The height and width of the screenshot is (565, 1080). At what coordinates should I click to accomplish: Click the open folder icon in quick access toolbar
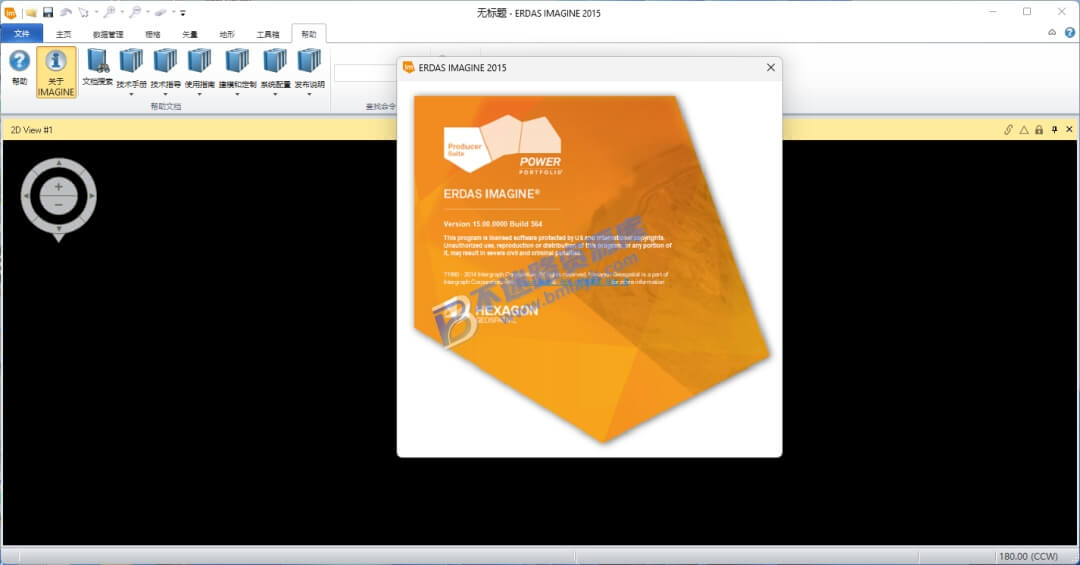[x=31, y=12]
